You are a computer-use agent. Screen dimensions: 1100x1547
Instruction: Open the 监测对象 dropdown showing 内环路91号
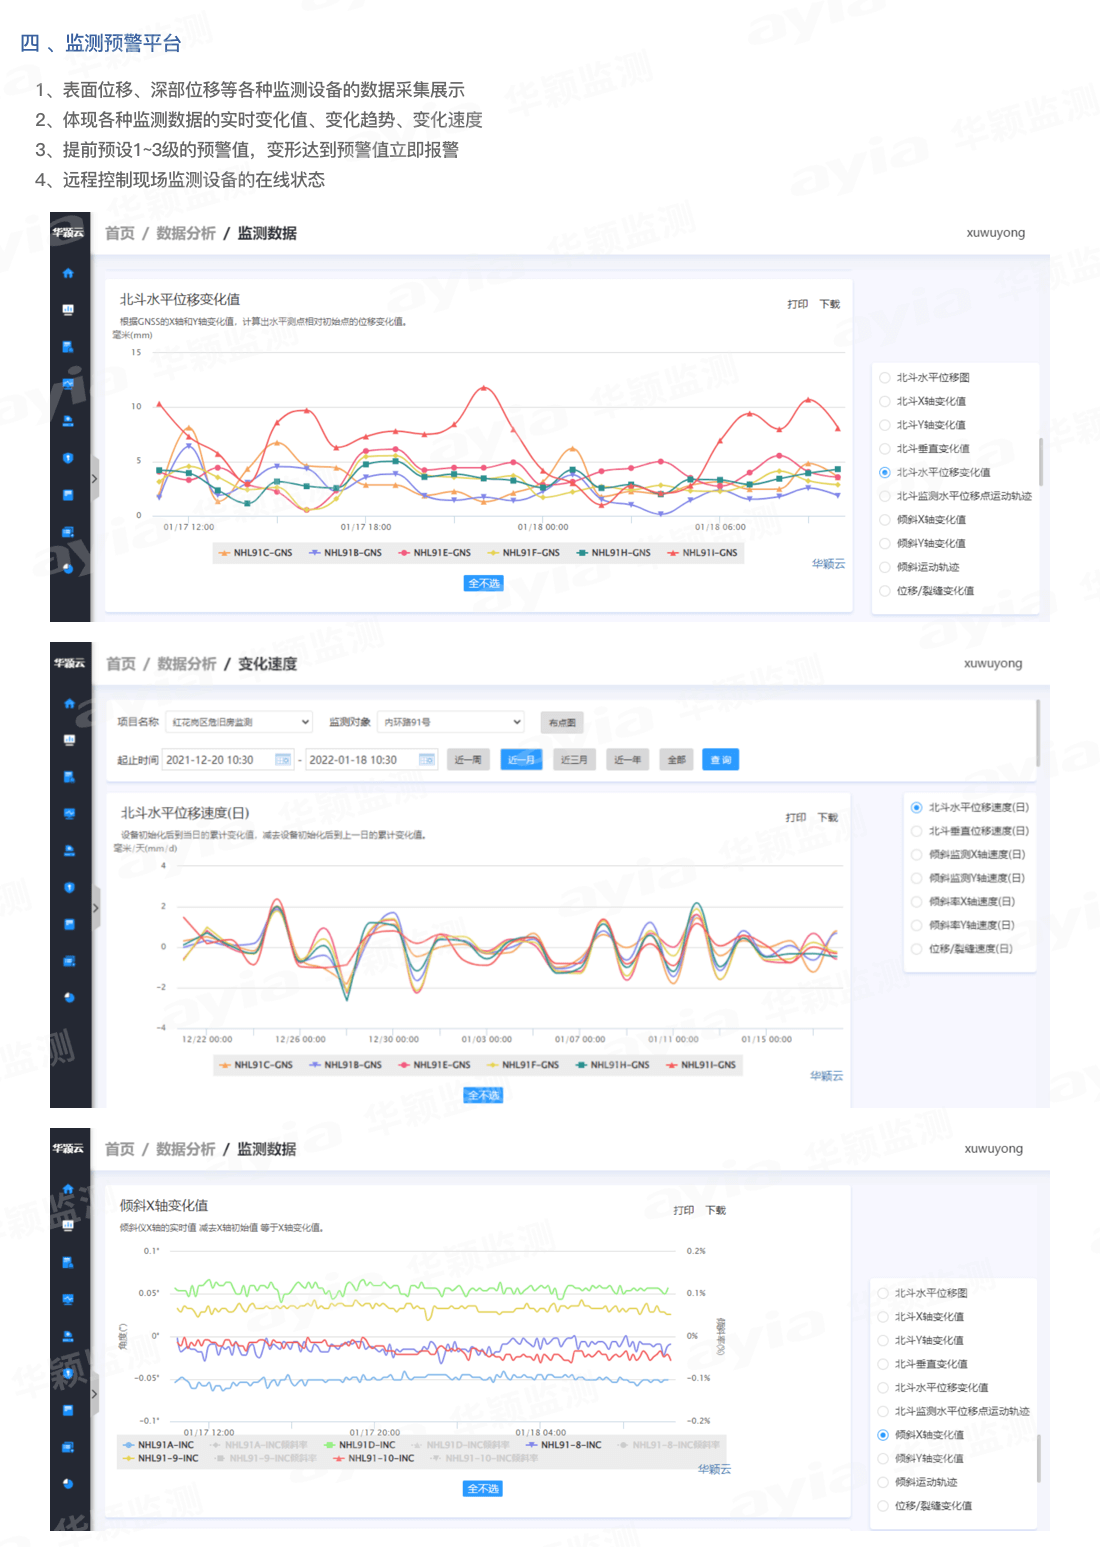pos(451,722)
